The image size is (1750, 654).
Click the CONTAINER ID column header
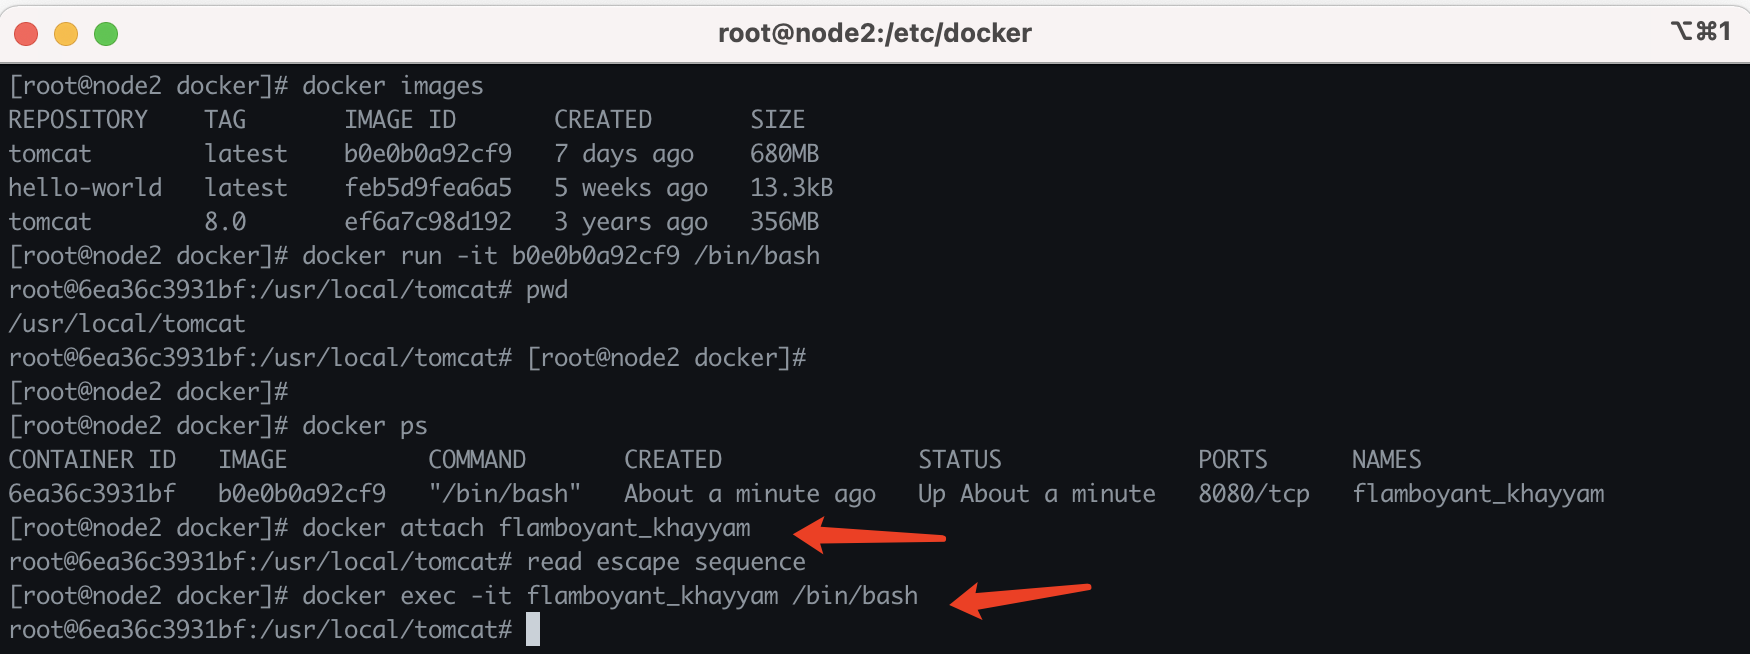pos(92,460)
